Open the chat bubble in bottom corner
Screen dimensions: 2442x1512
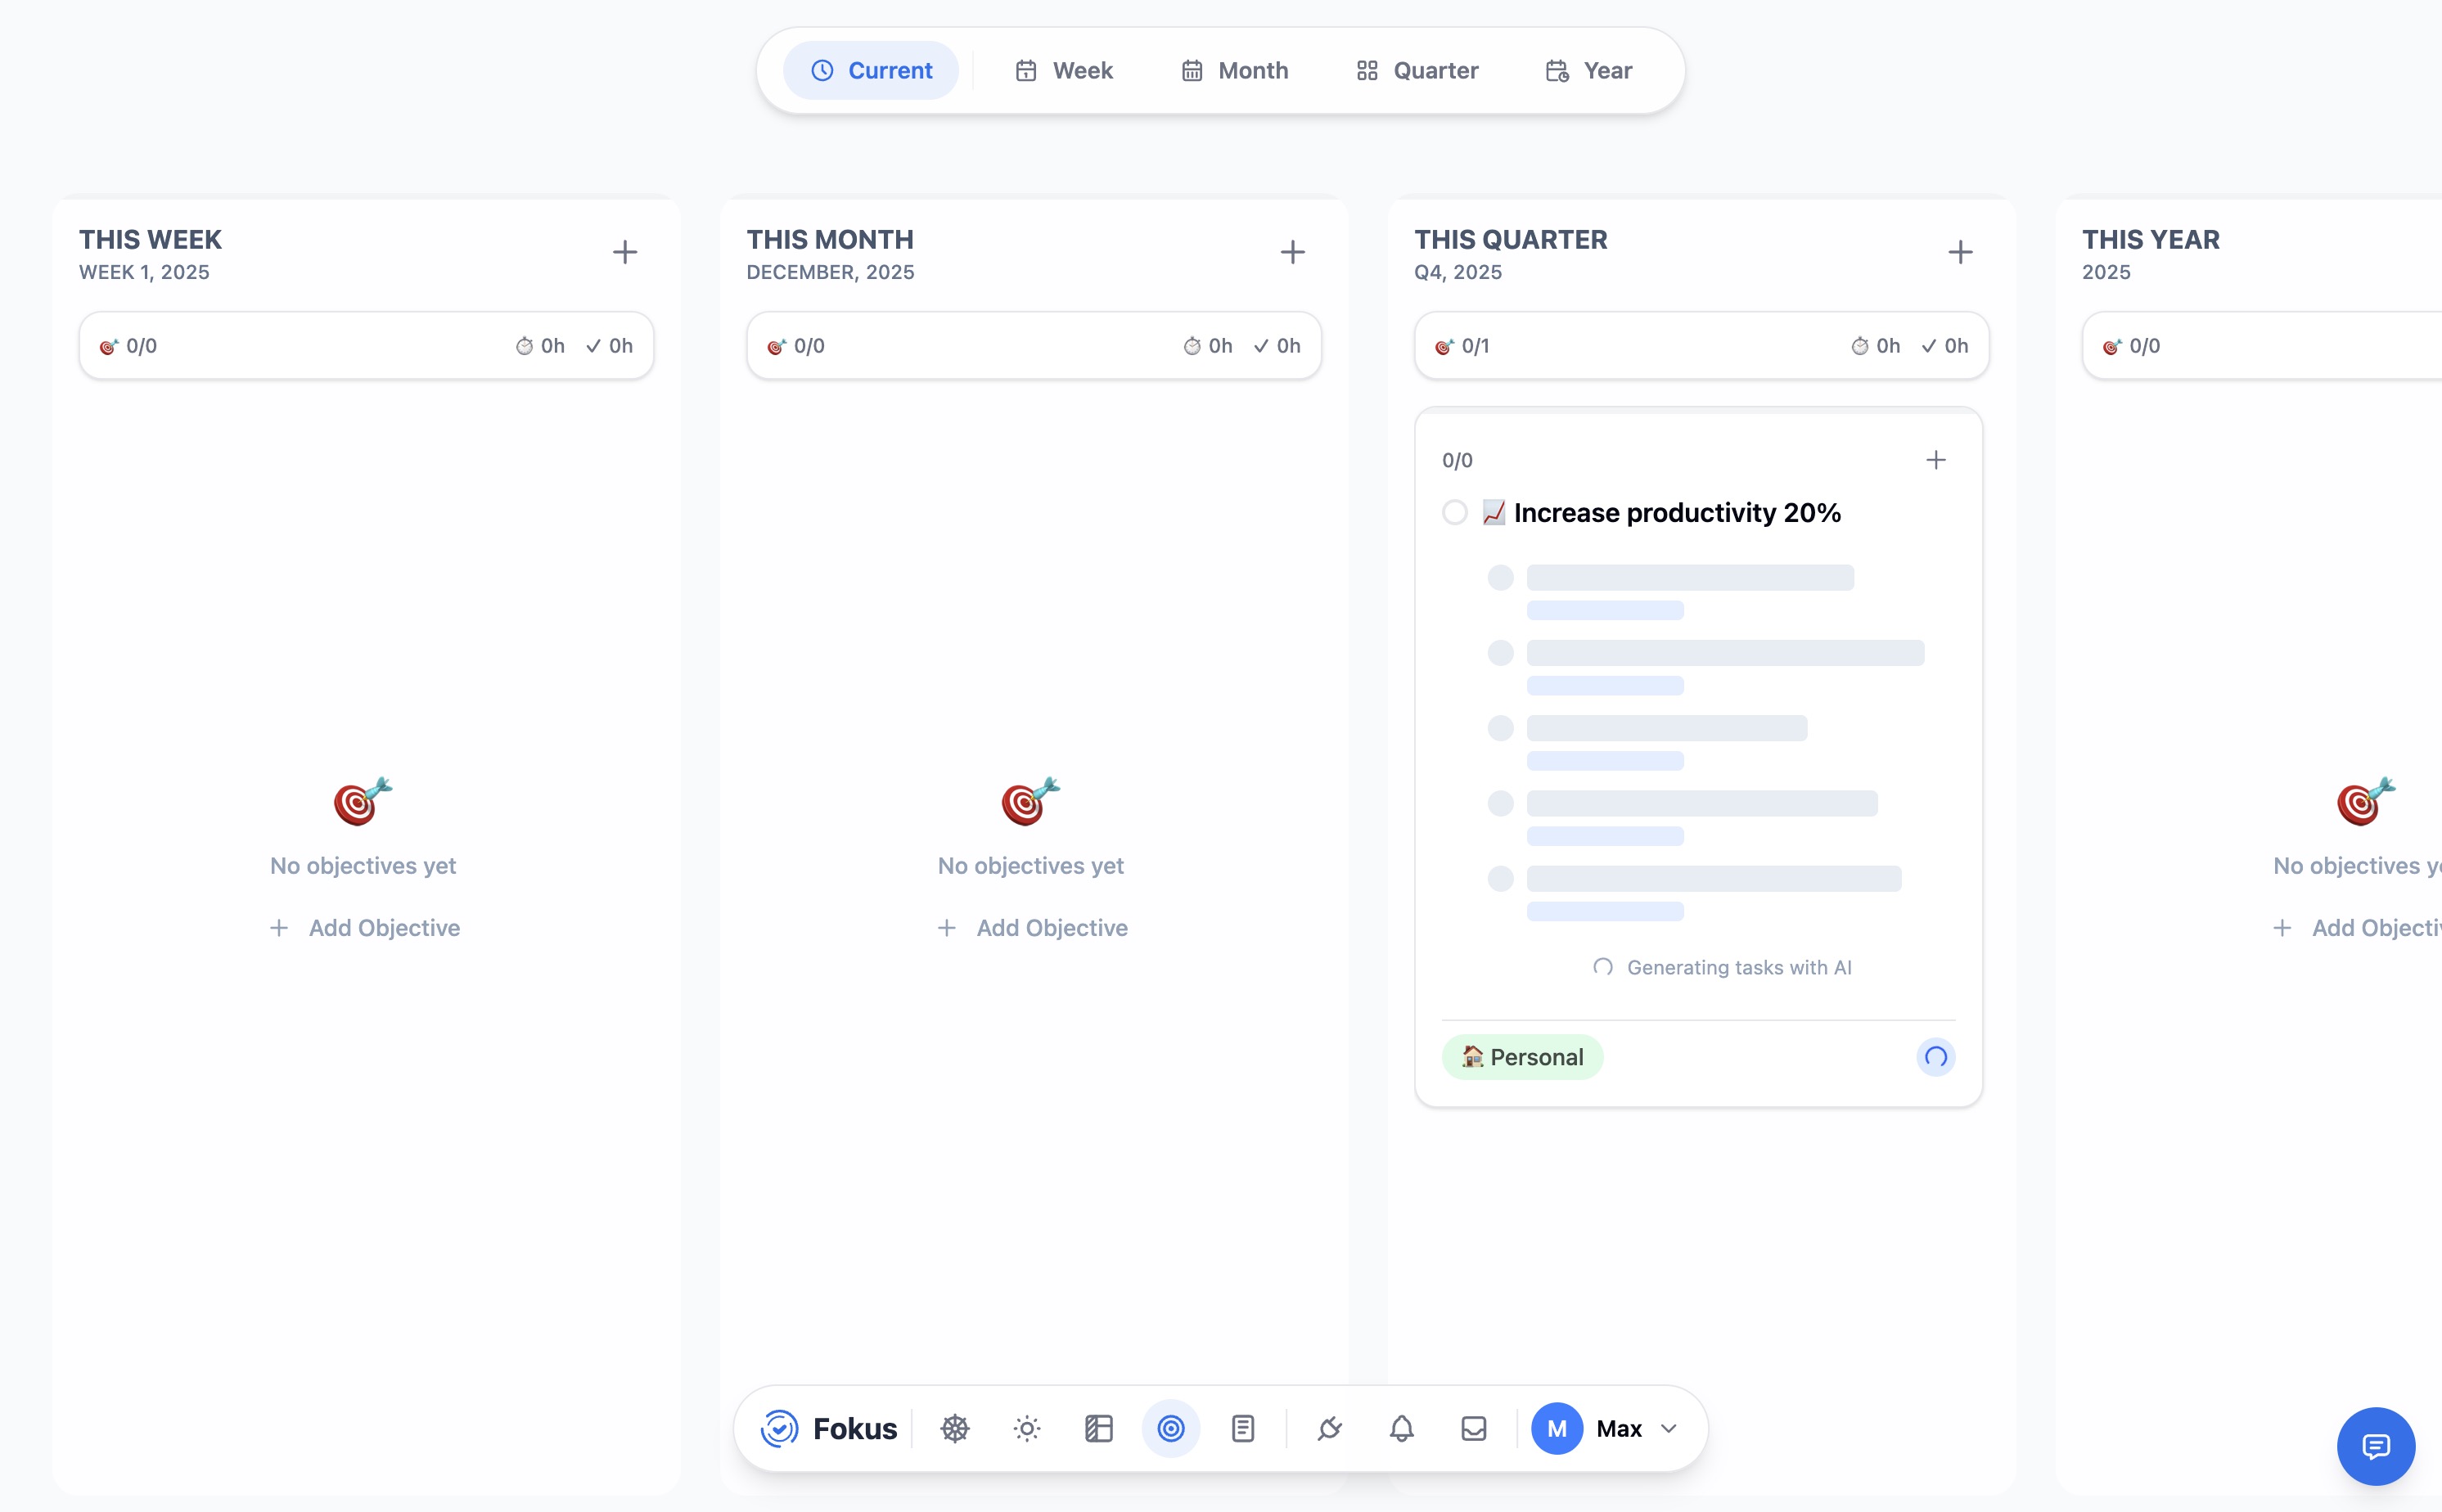tap(2376, 1446)
